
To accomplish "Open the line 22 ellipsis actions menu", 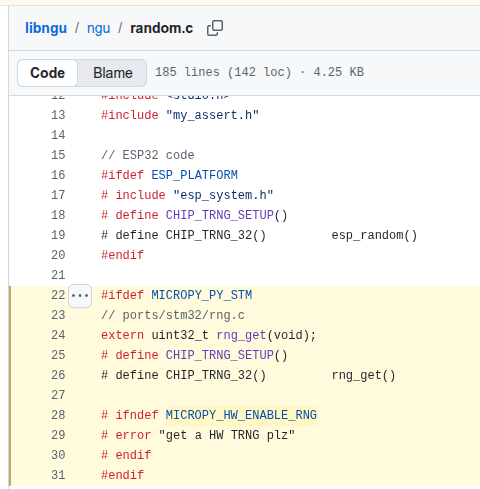I will coord(80,296).
